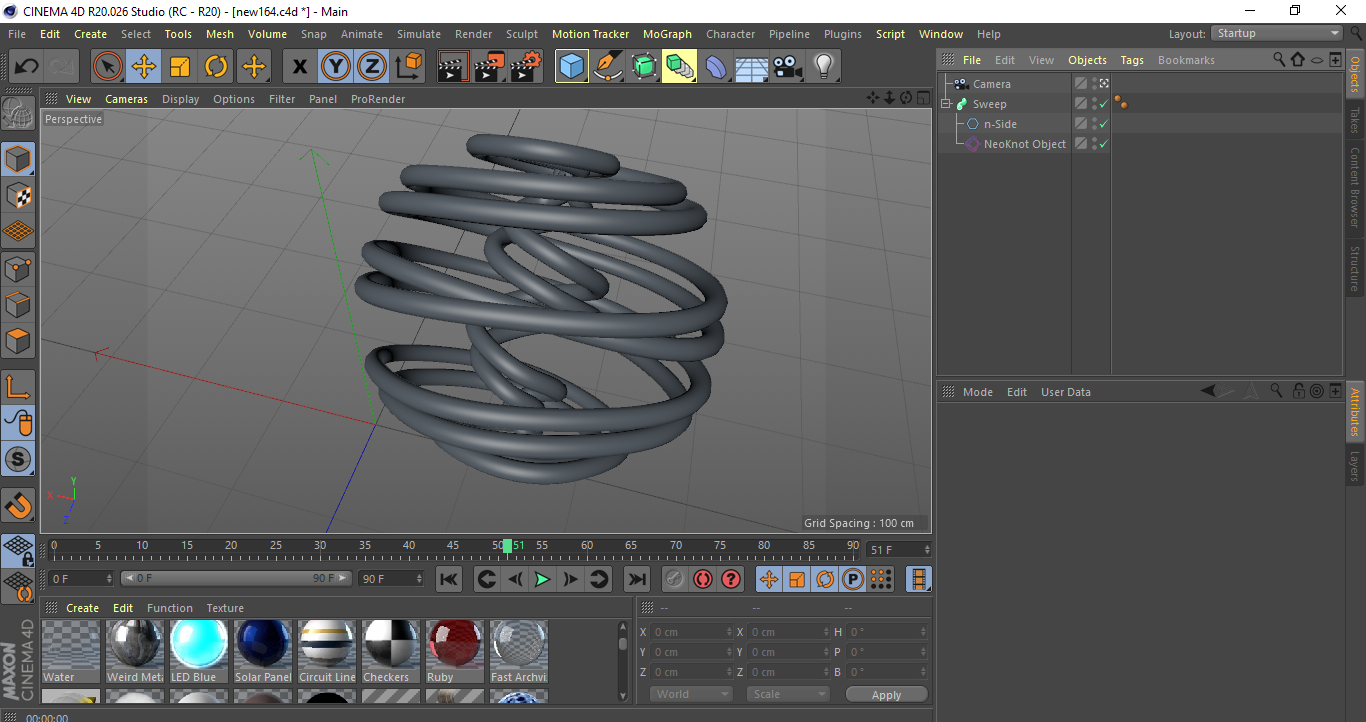The height and width of the screenshot is (722, 1366).
Task: Toggle NeoKnot Object enabled checkmark
Action: [1104, 144]
